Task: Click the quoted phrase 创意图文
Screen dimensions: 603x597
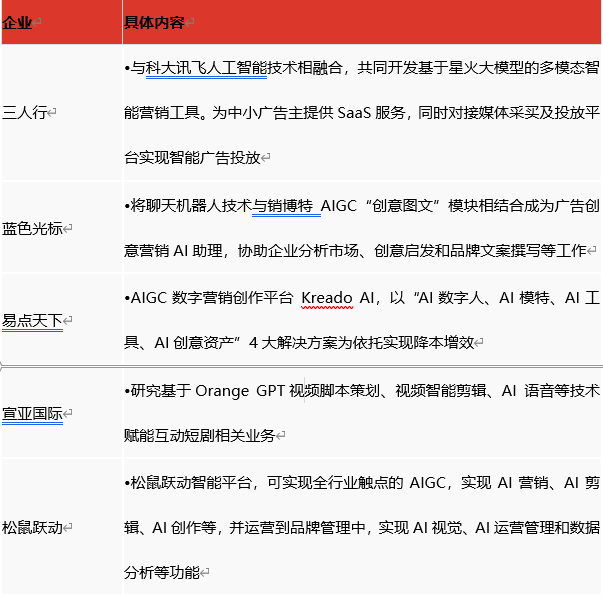Action: pyautogui.click(x=403, y=205)
